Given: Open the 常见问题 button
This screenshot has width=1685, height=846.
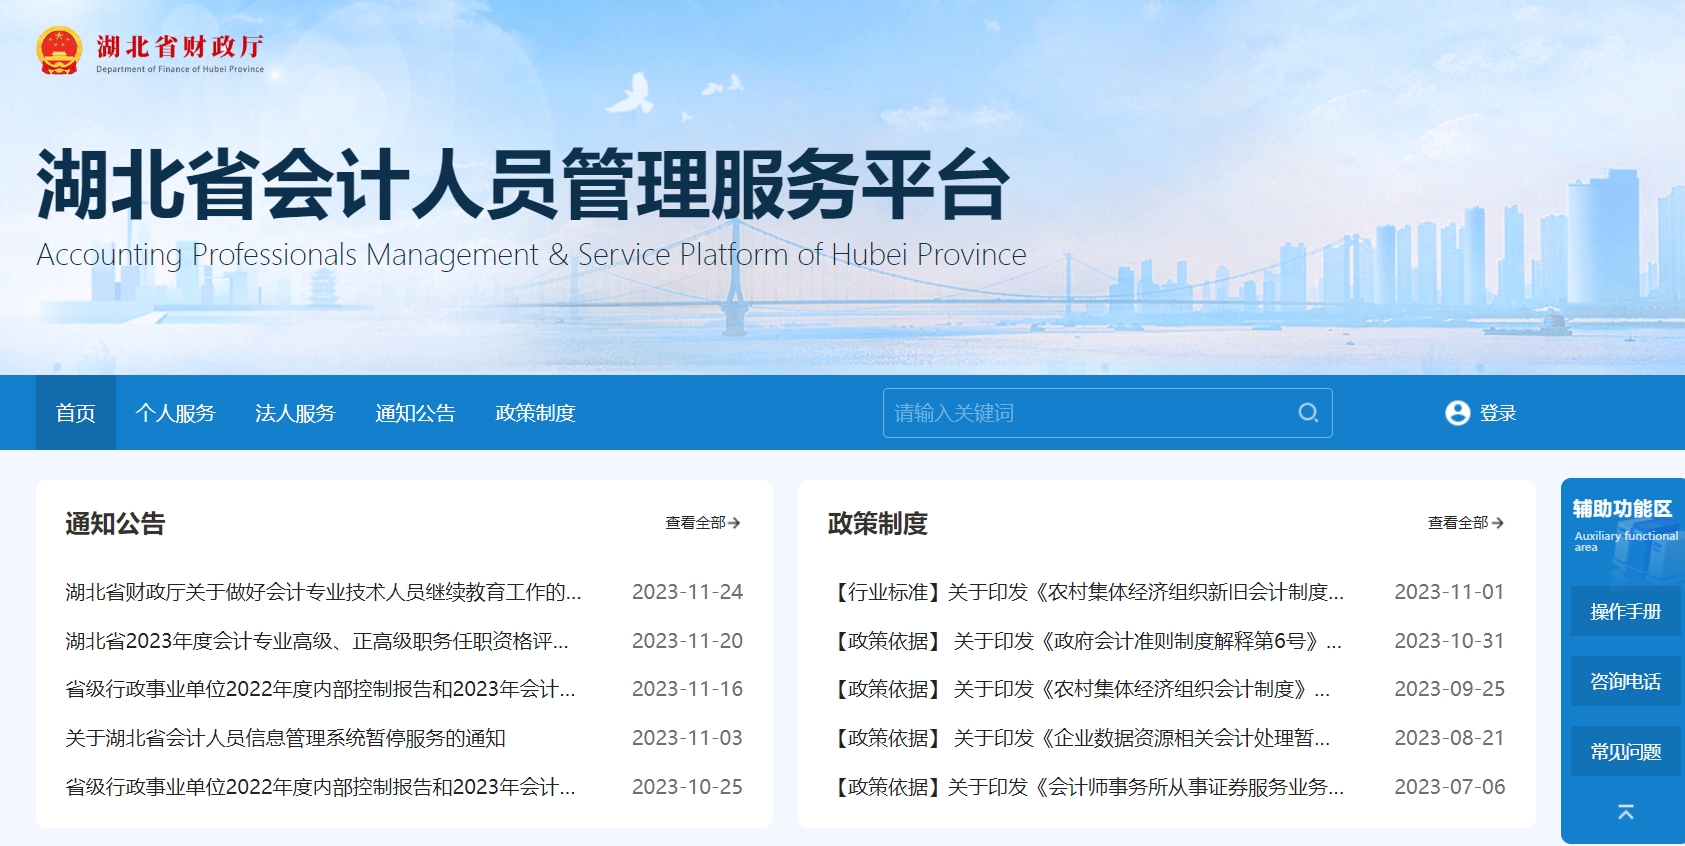Looking at the screenshot, I should point(1625,752).
